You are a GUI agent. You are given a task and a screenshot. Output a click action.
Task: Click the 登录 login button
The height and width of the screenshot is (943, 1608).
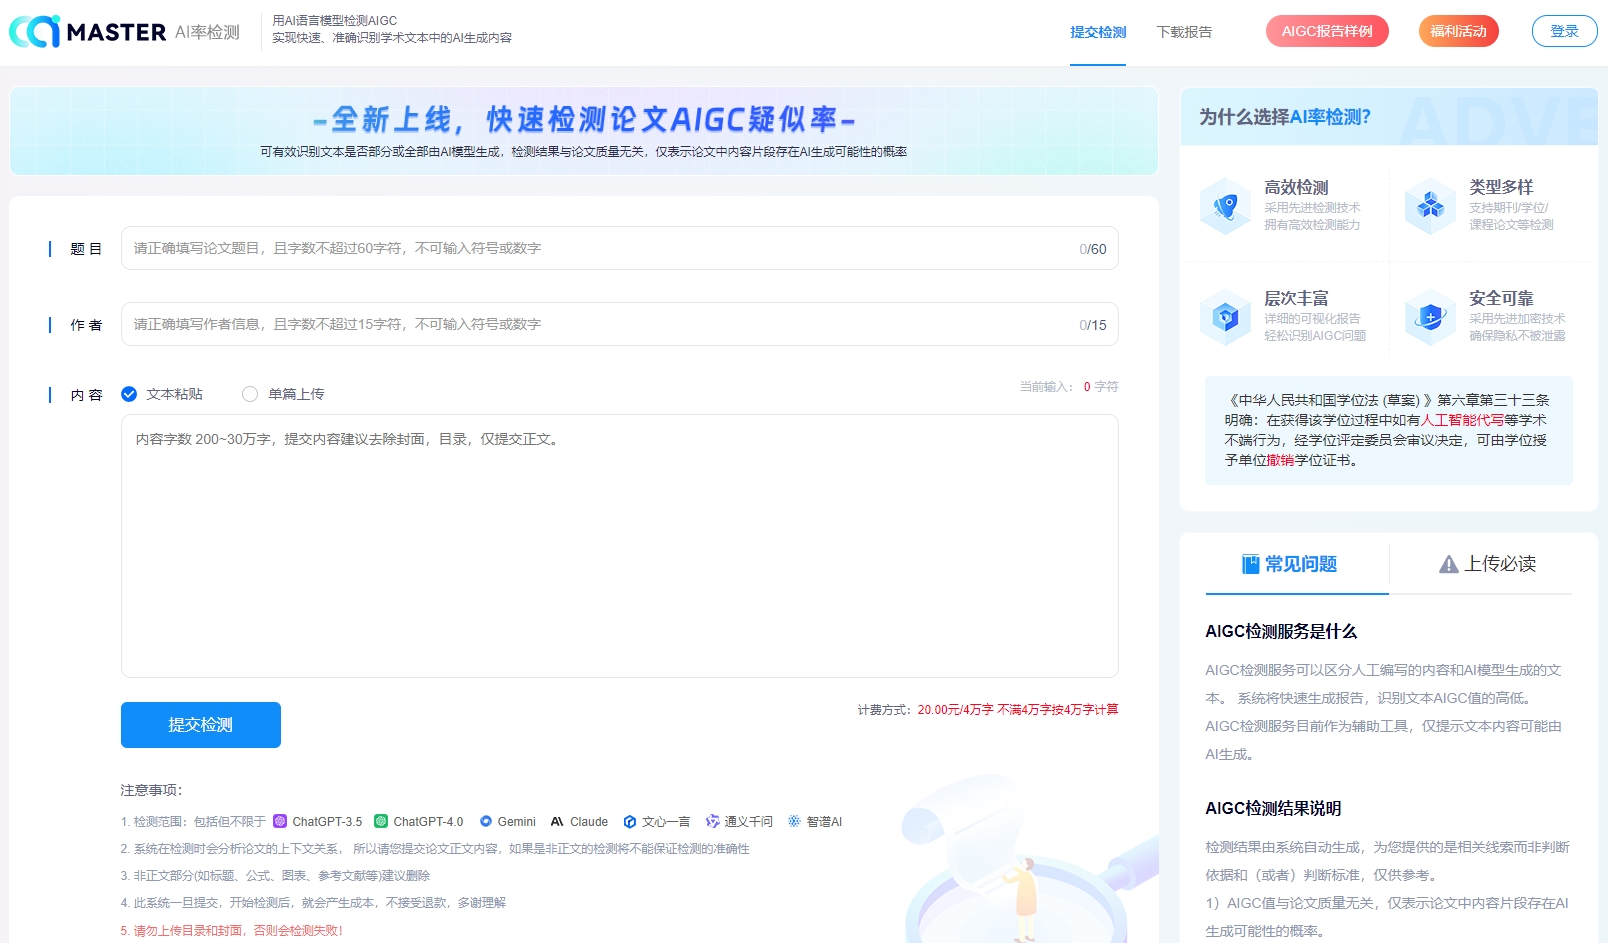(x=1564, y=31)
